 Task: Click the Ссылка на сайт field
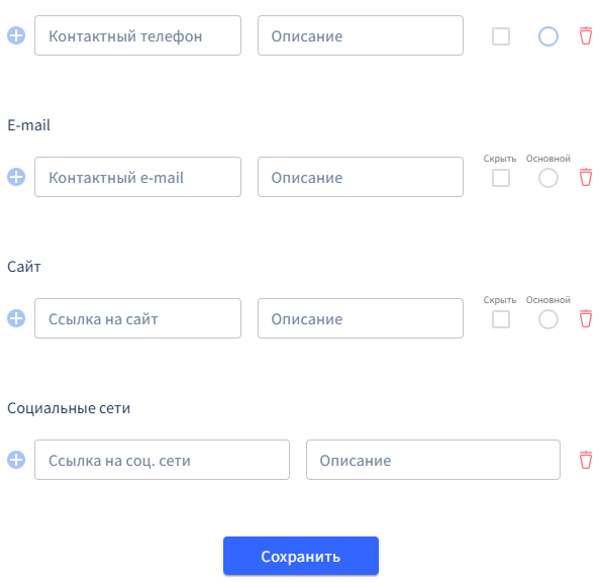138,319
